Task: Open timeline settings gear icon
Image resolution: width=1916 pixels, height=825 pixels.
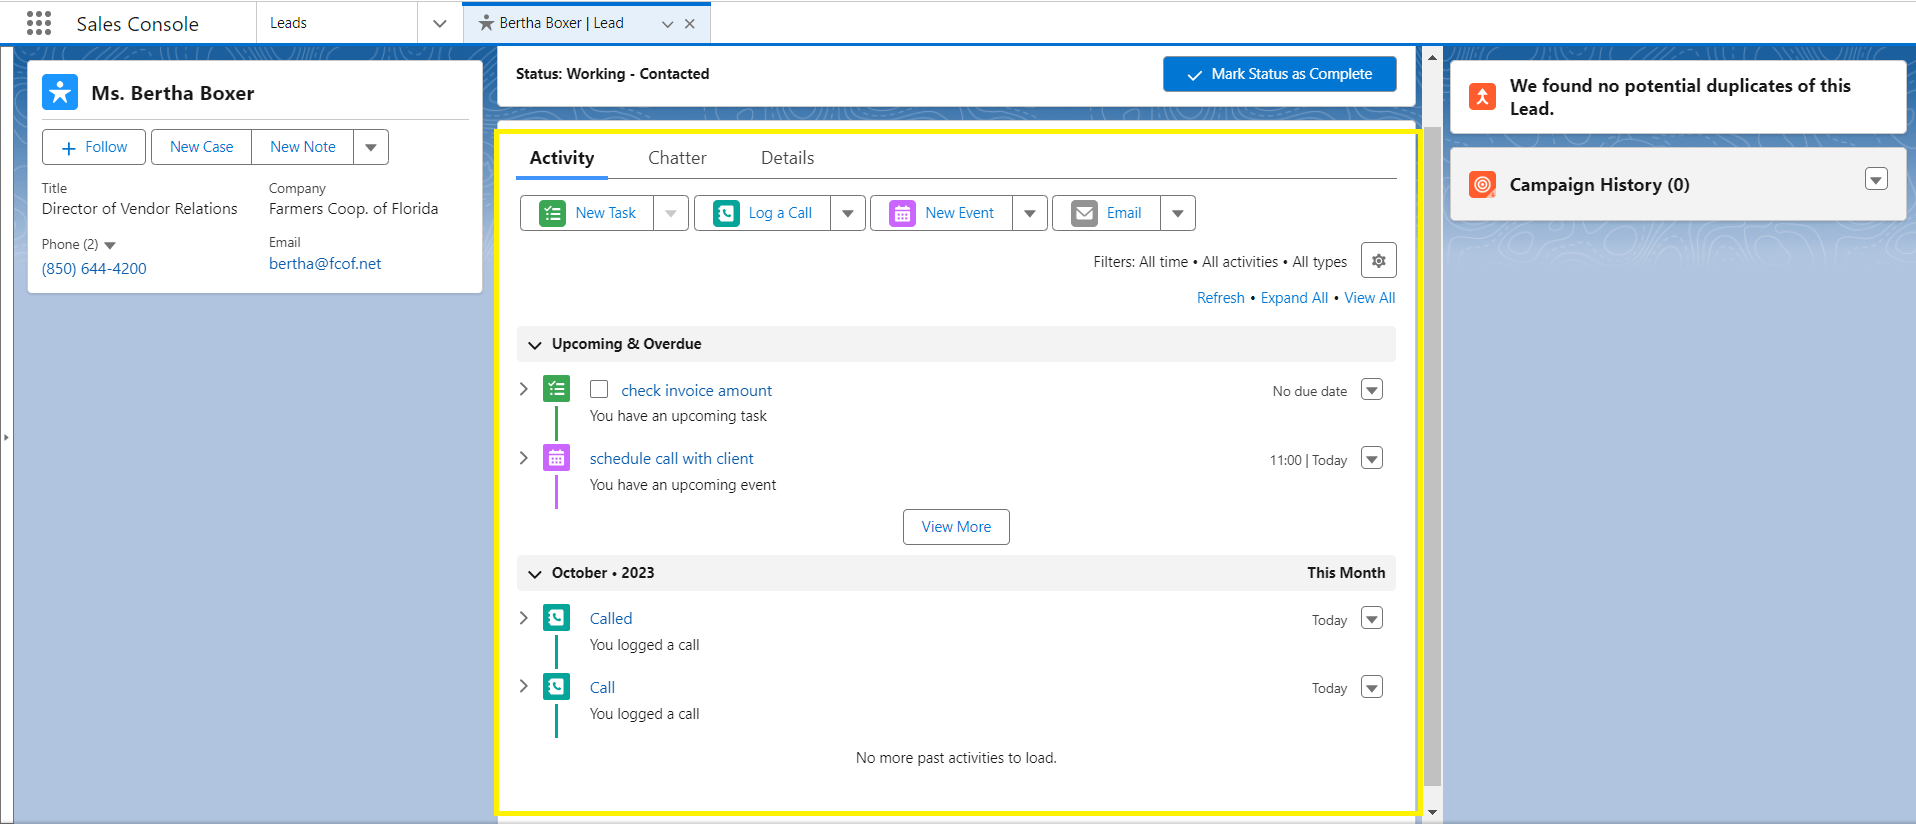Action: (x=1379, y=260)
